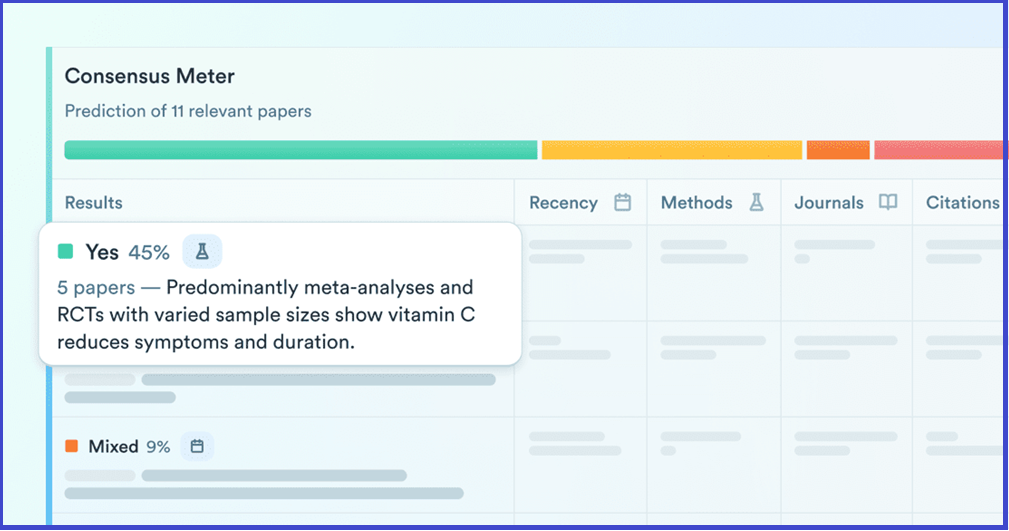Select the orange Mixed legend square
The height and width of the screenshot is (531, 1009).
point(71,446)
